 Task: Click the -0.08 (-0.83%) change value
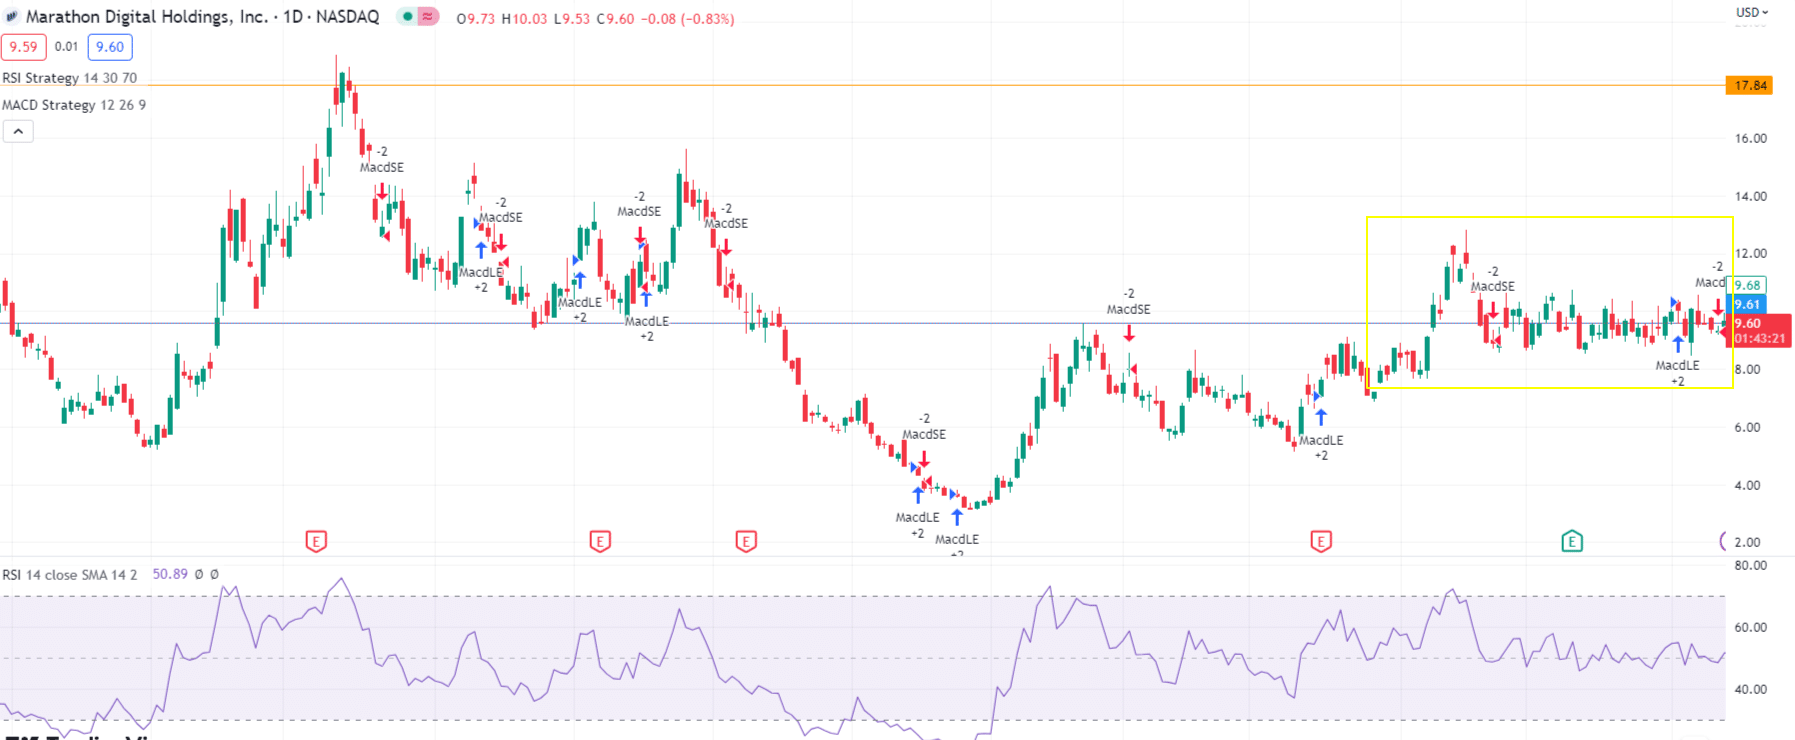688,19
